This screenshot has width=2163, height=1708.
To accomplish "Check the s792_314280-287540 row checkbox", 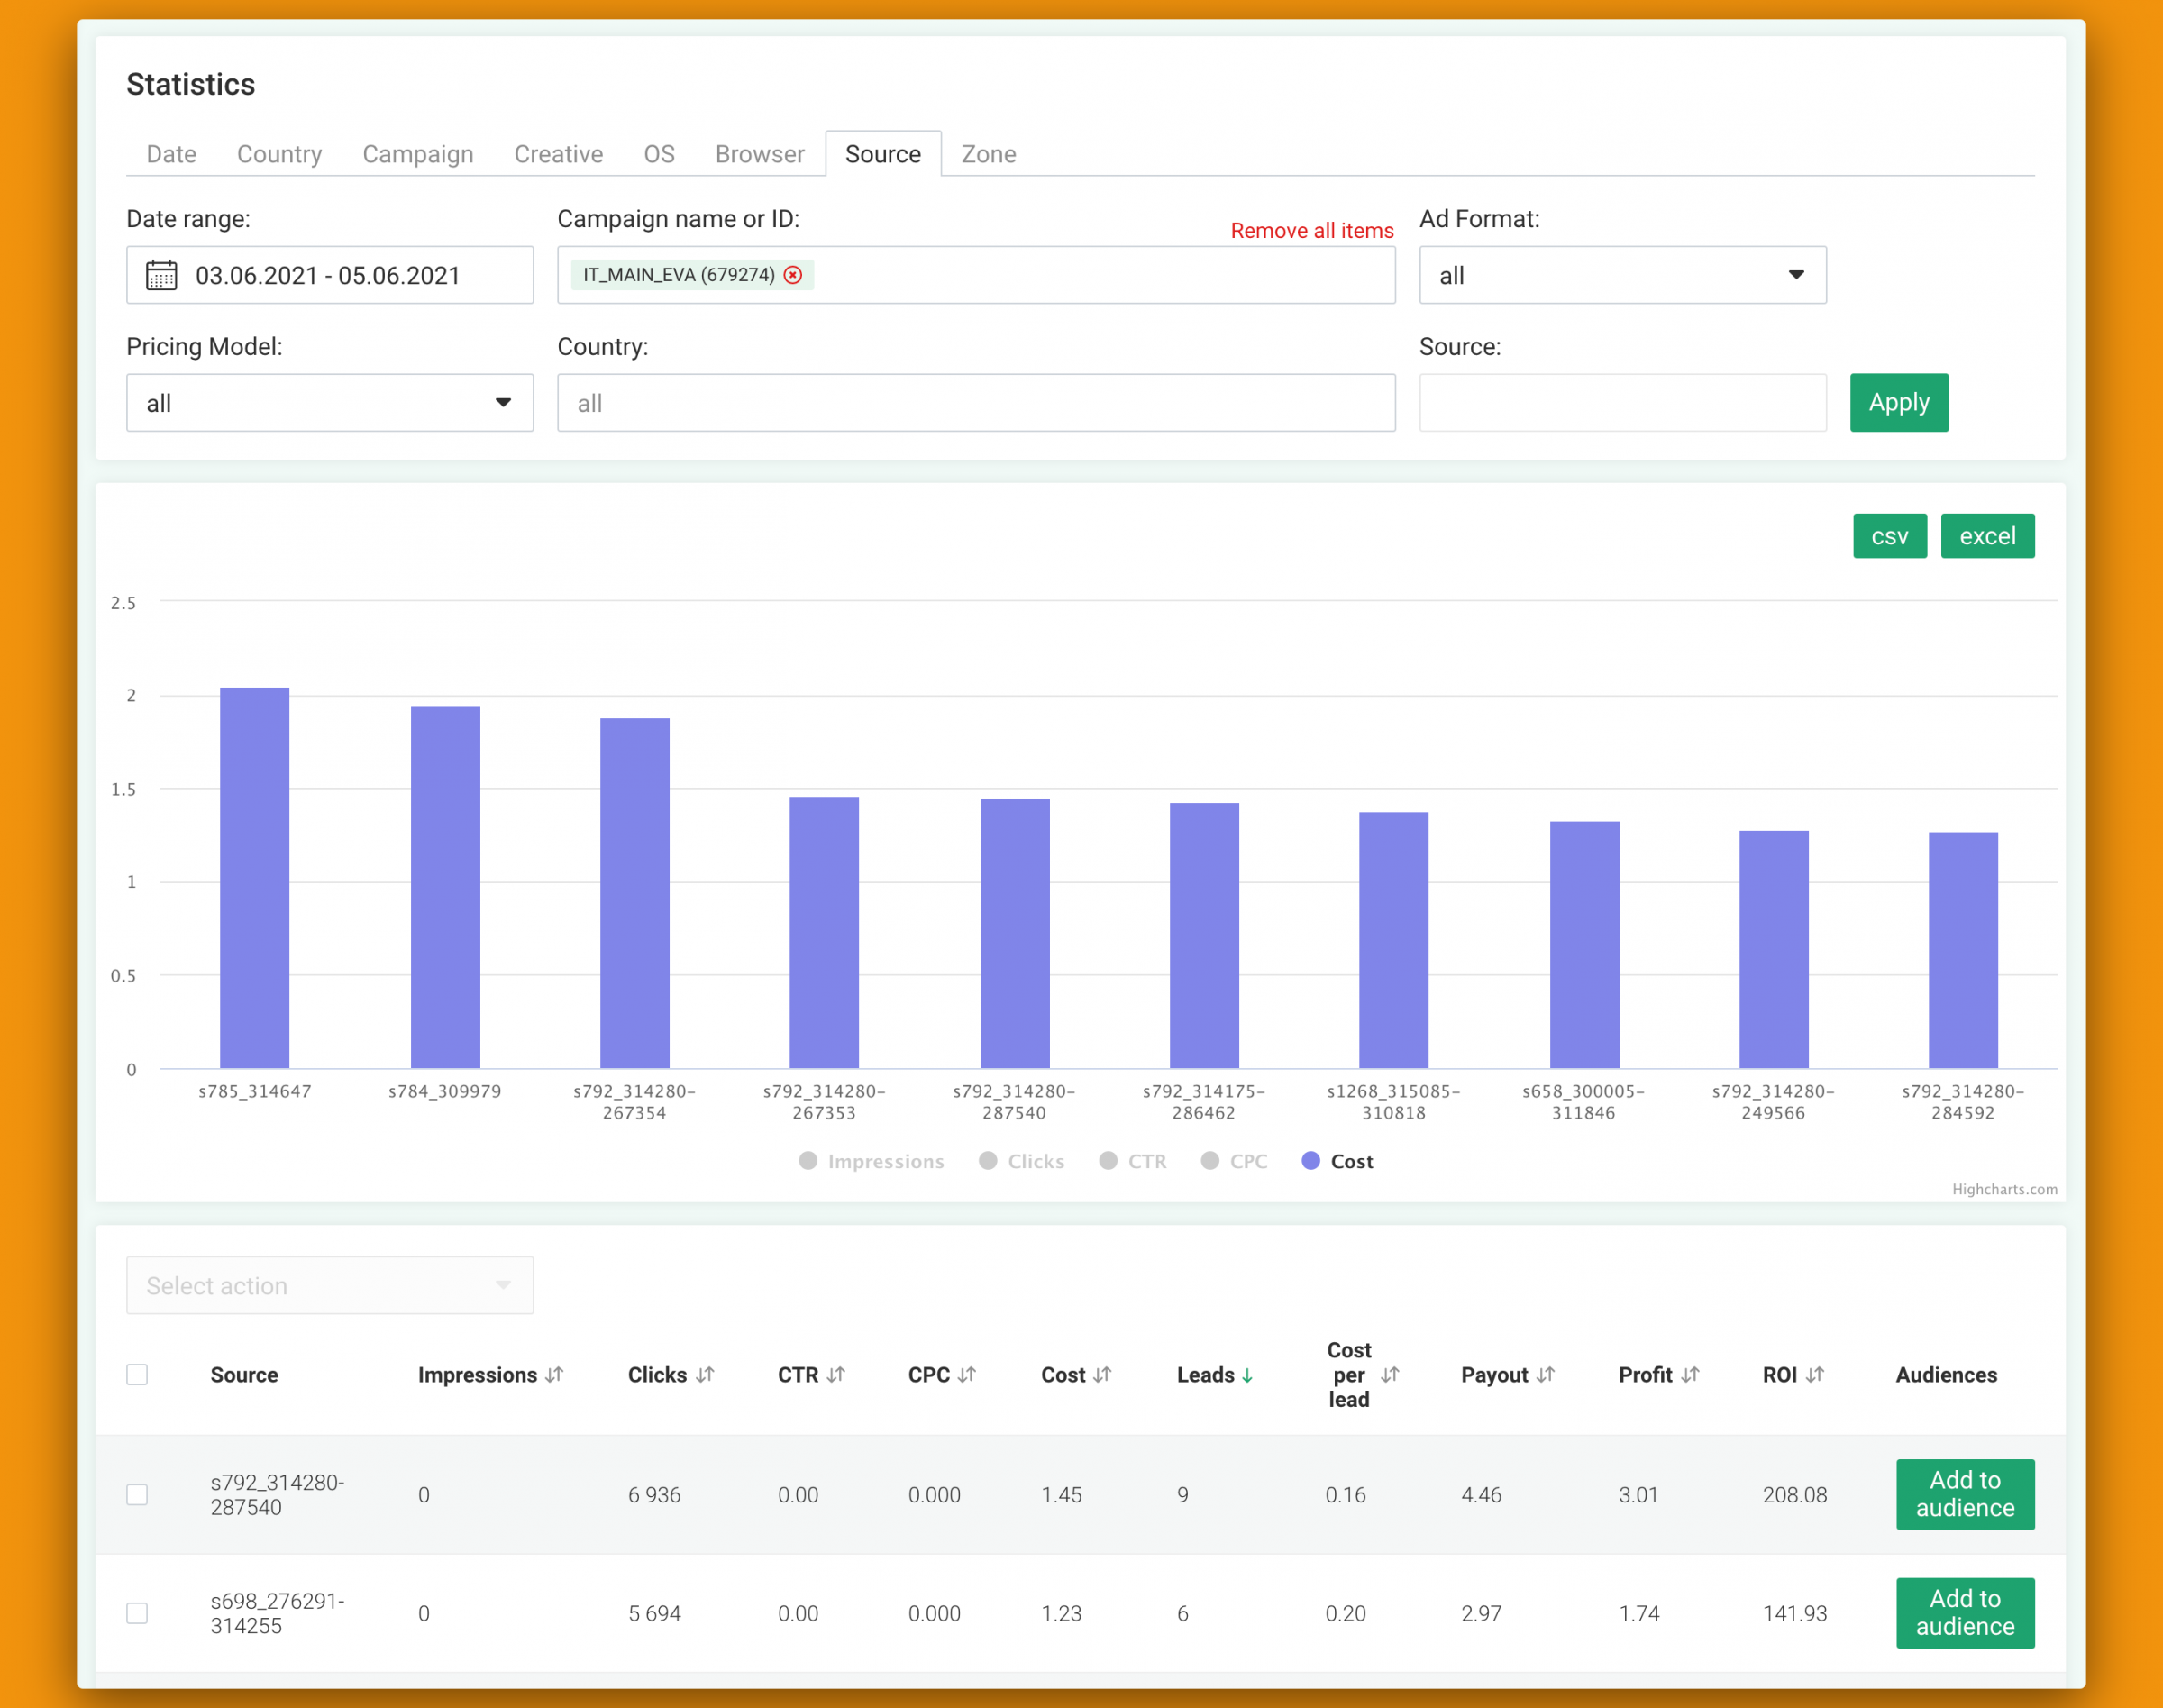I will click(137, 1495).
